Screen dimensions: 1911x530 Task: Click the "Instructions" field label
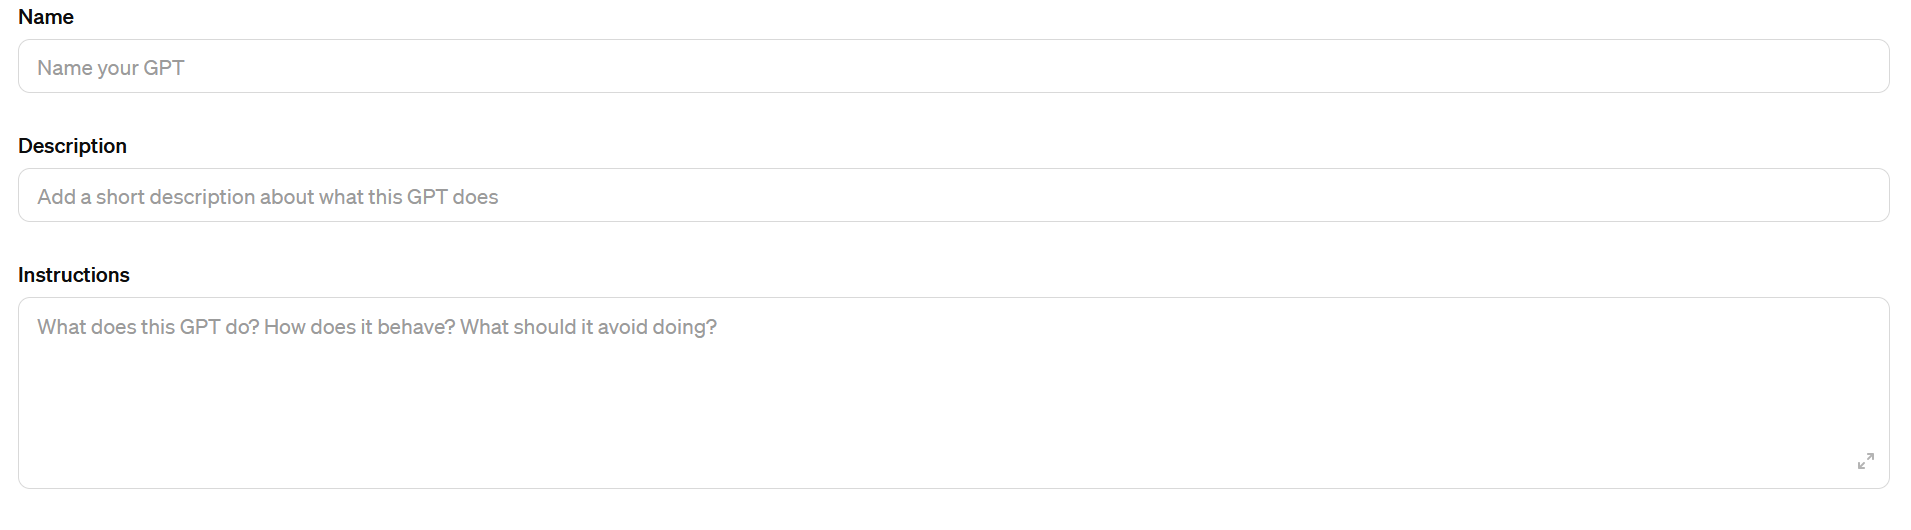(74, 275)
